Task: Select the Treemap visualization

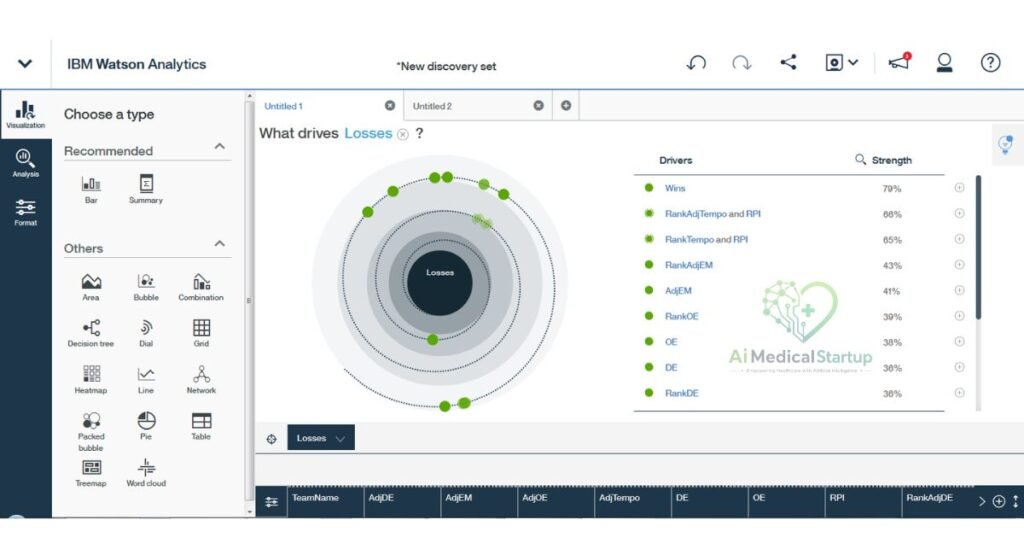Action: pos(91,473)
